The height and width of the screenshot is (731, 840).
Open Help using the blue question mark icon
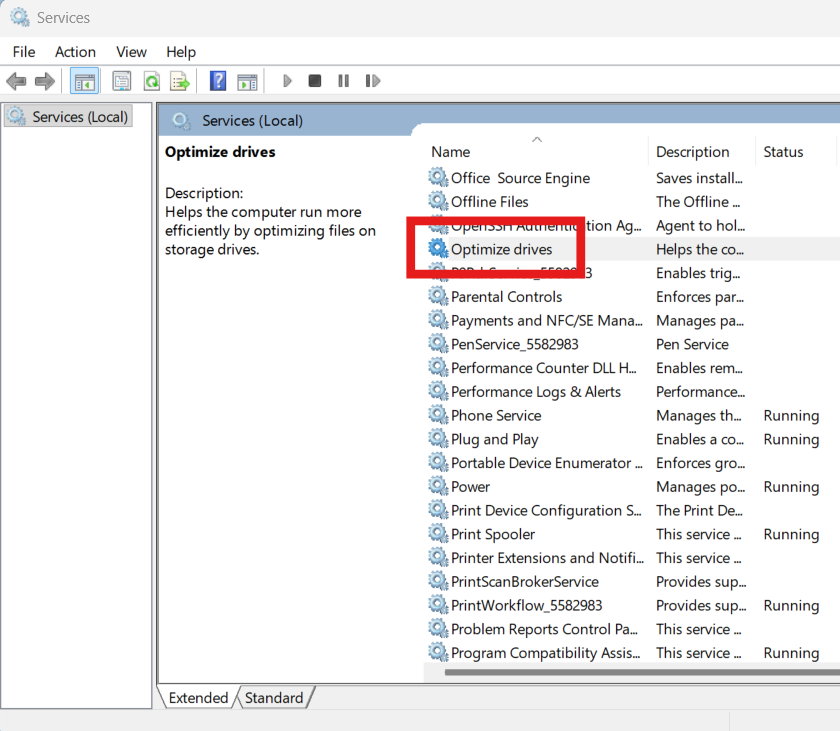217,81
